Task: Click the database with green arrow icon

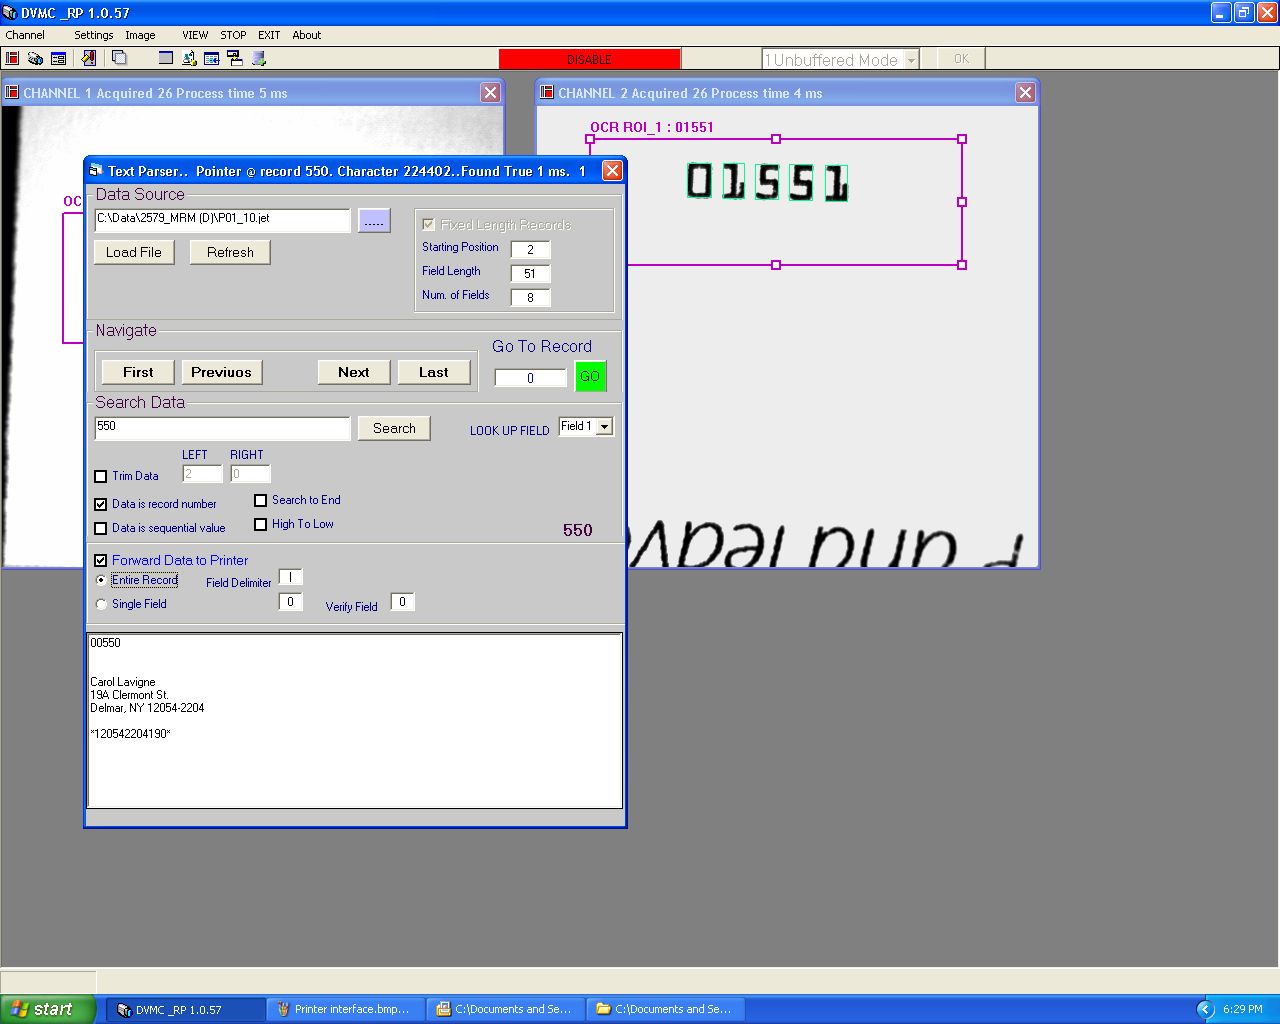Action: (x=258, y=59)
